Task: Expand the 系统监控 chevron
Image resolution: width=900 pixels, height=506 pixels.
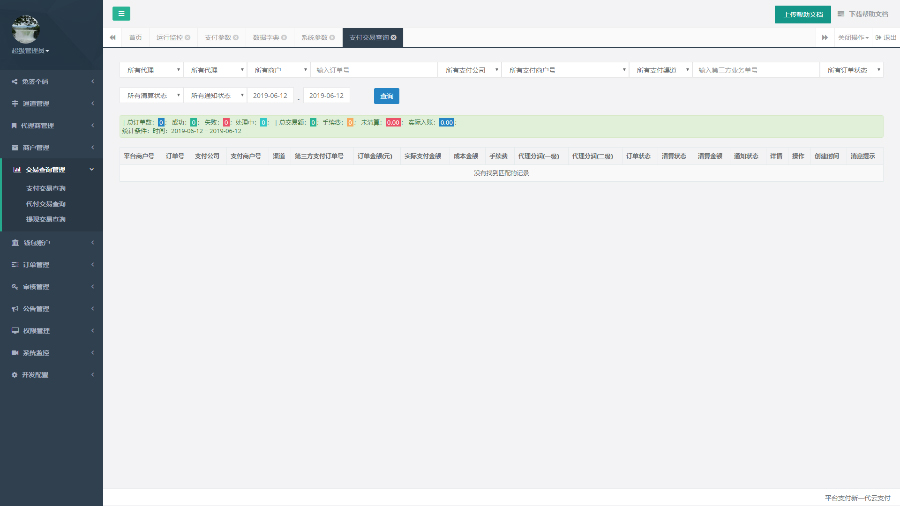Action: tap(92, 353)
